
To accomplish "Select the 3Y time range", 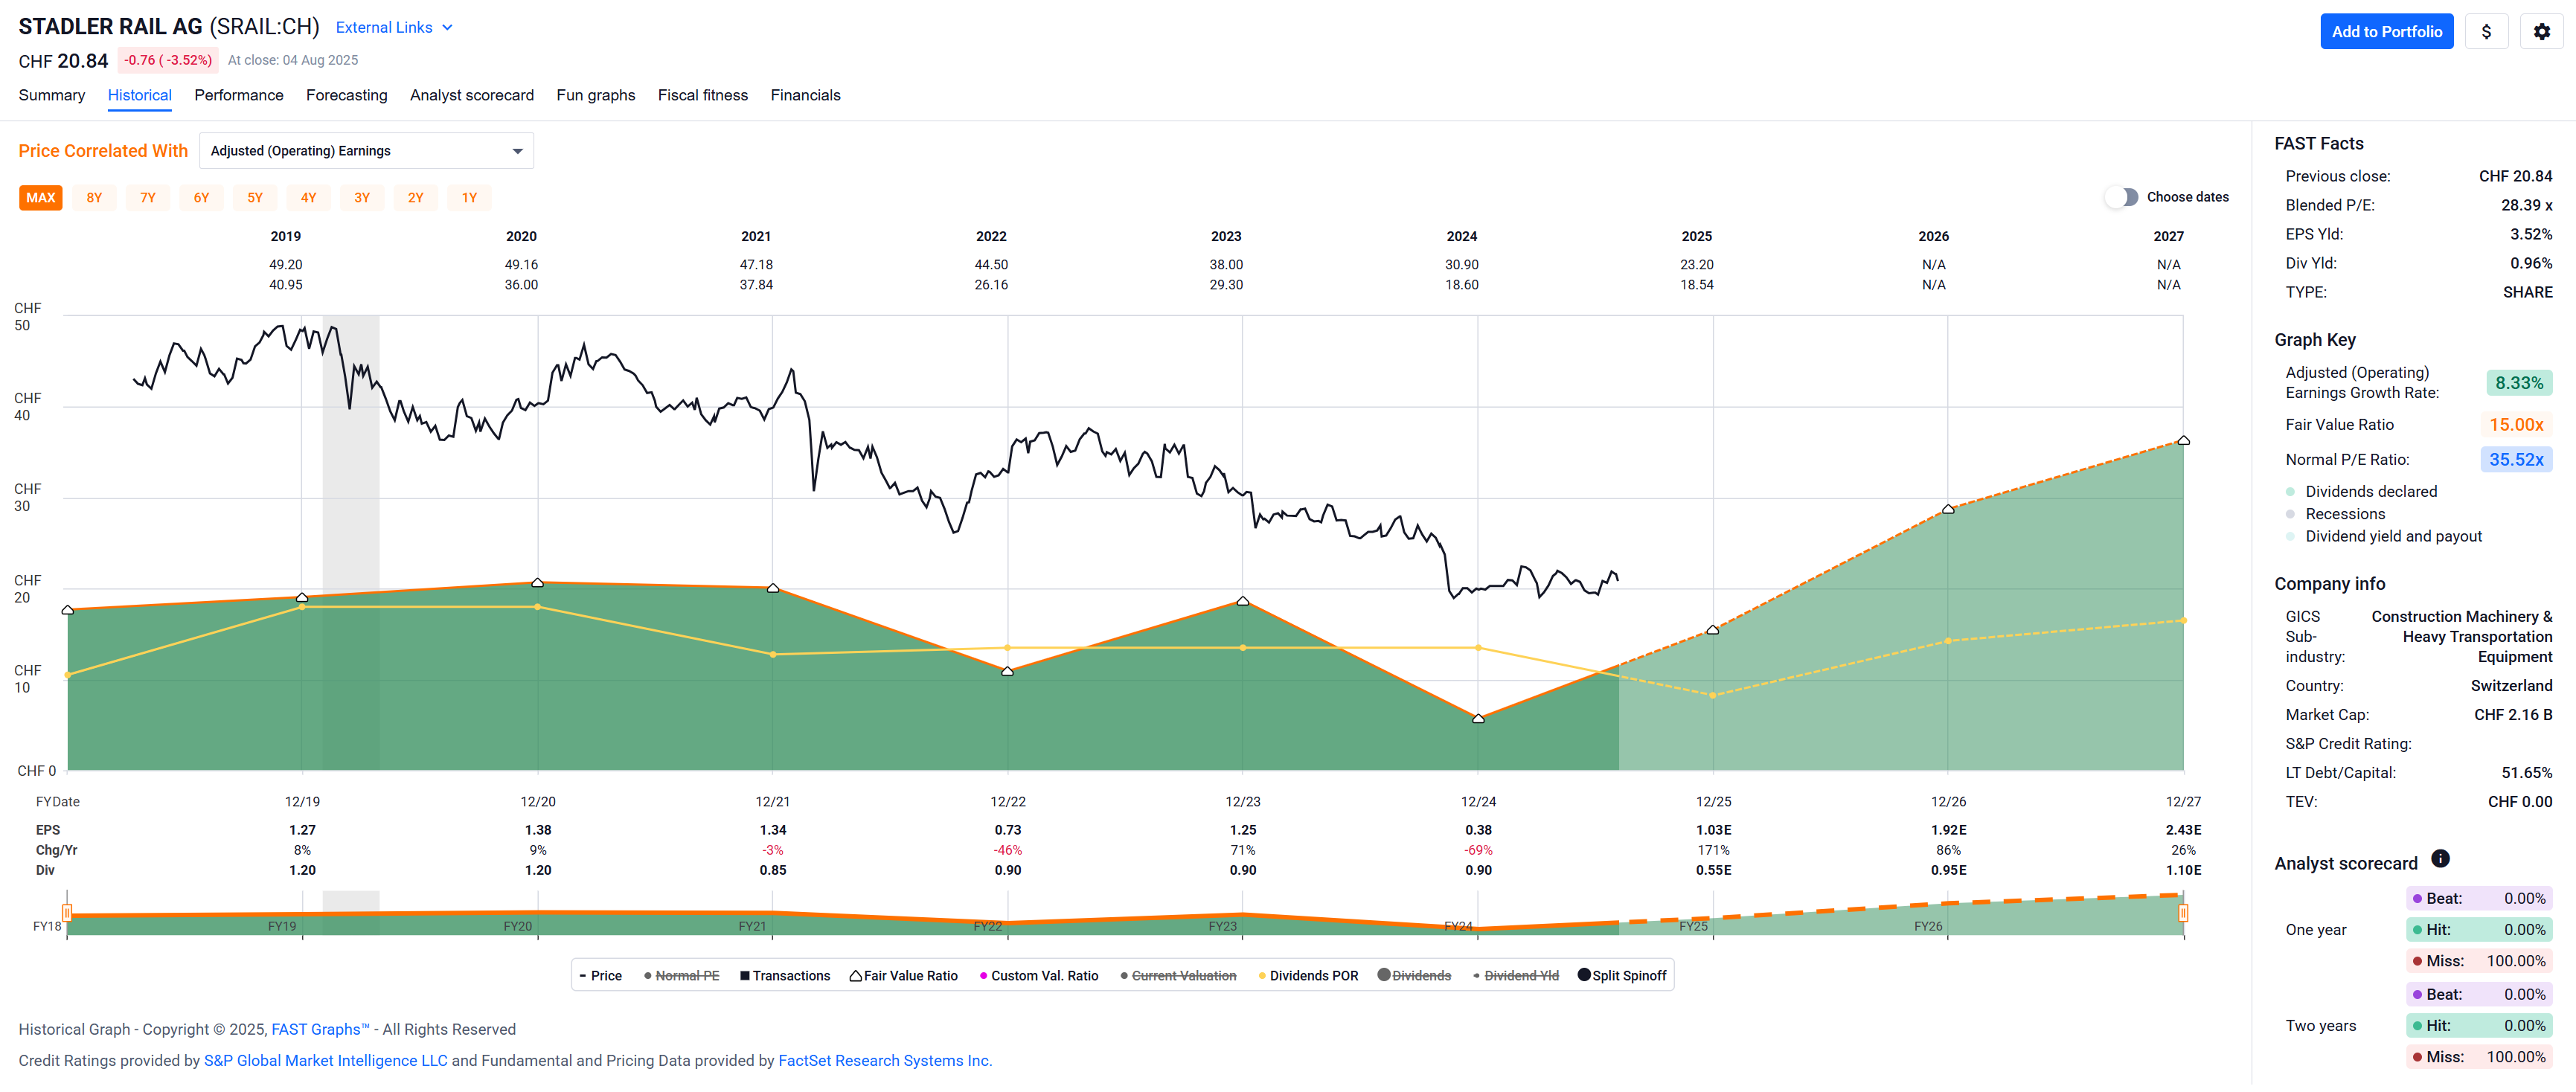I will [362, 198].
